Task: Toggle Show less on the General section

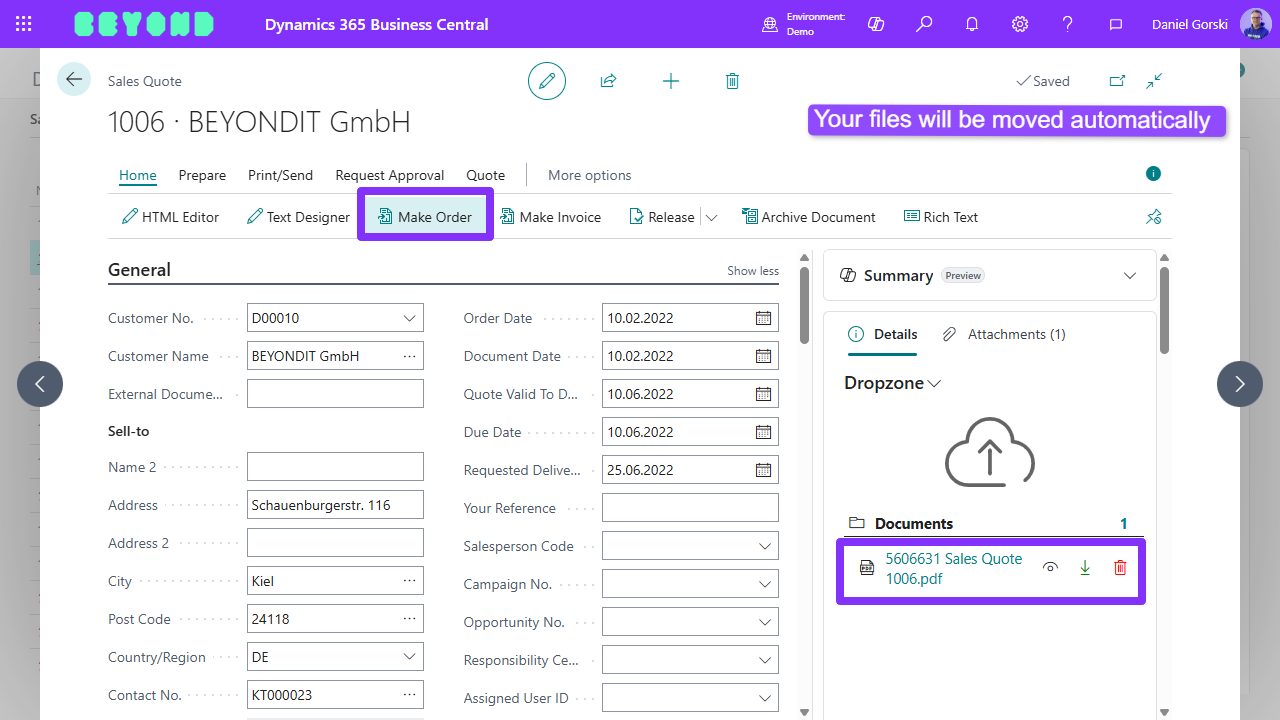Action: pyautogui.click(x=752, y=270)
